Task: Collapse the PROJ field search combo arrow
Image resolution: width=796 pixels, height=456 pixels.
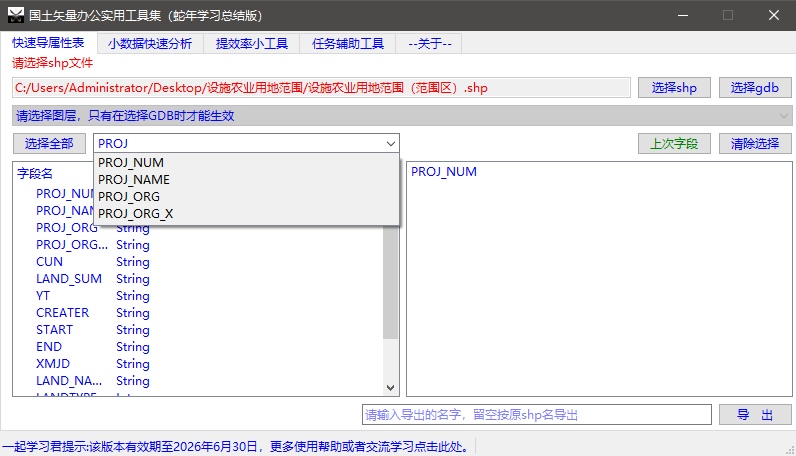Action: pyautogui.click(x=390, y=144)
